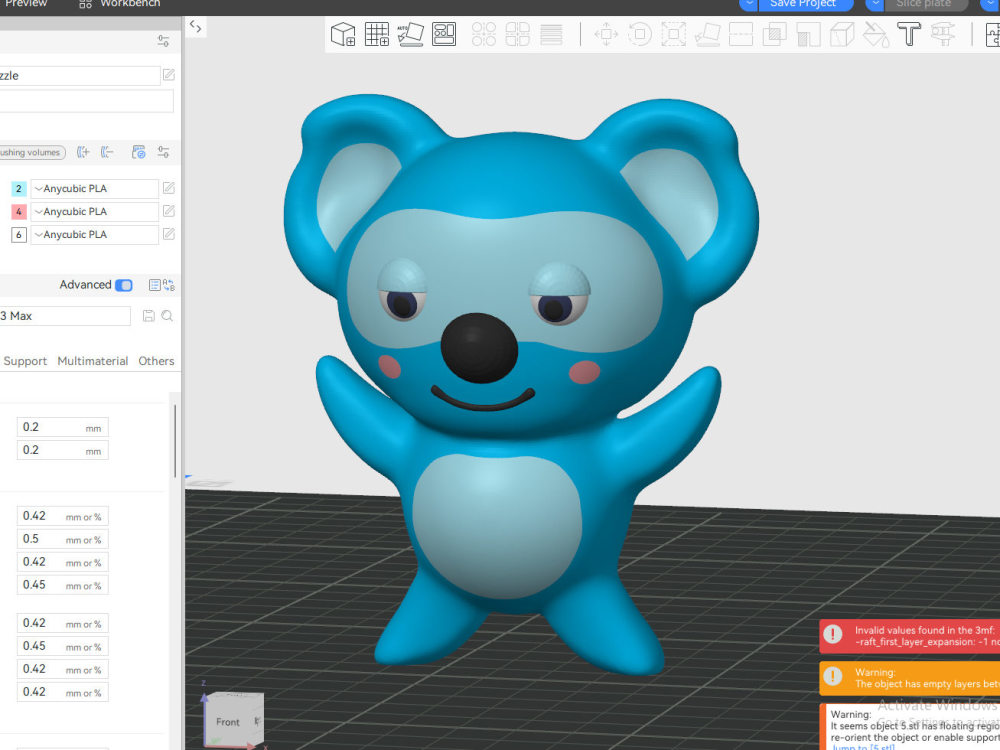Viewport: 1000px width, 750px height.
Task: Save the 3 Max process preset
Action: [x=149, y=316]
